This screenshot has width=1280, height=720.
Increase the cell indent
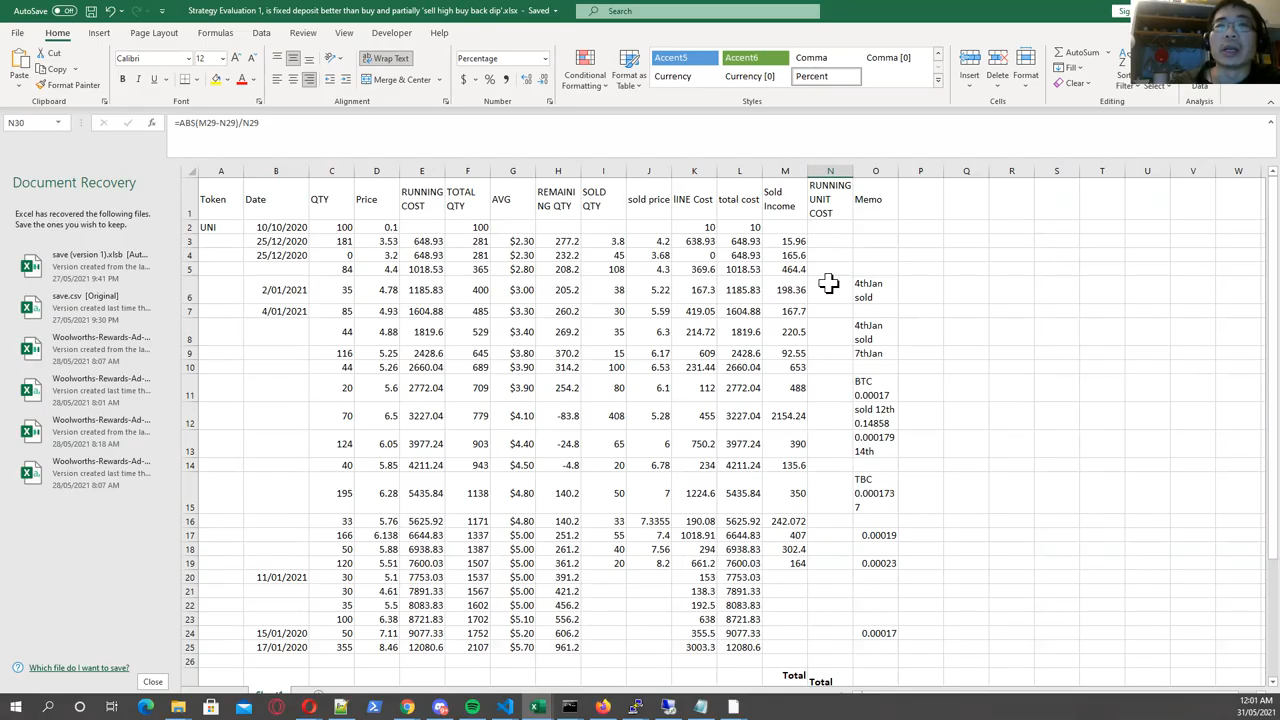pos(346,79)
